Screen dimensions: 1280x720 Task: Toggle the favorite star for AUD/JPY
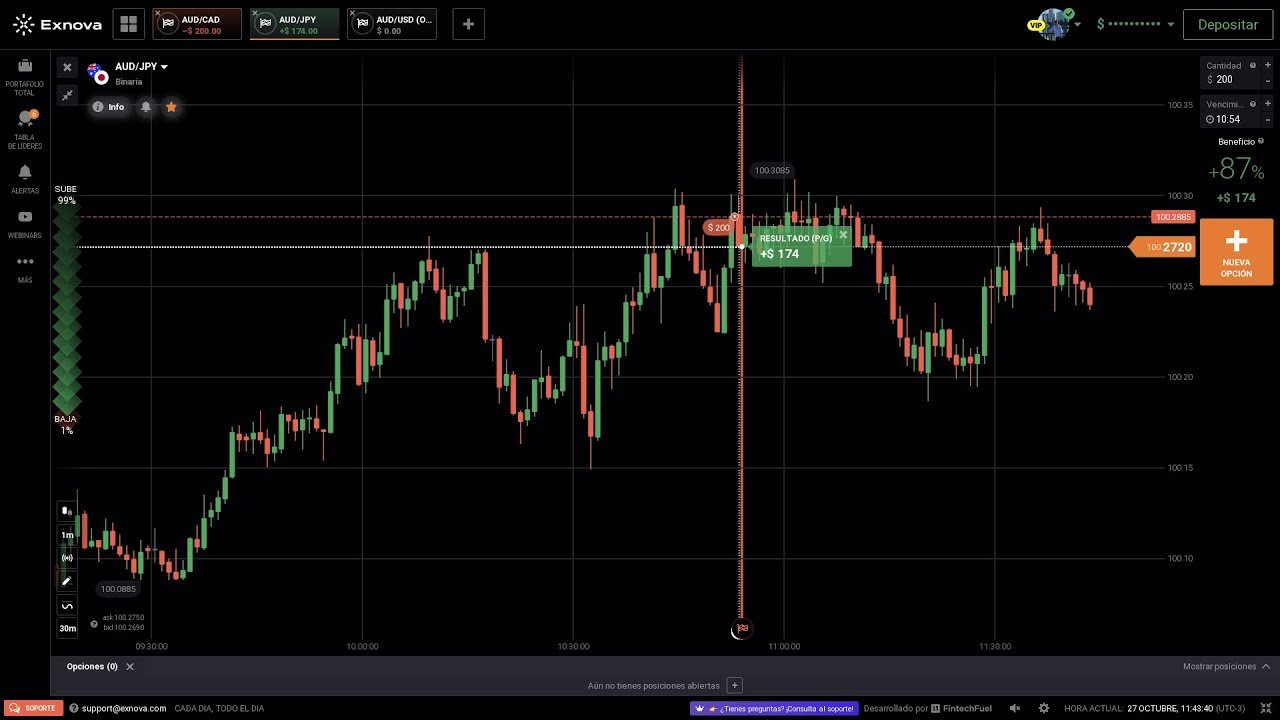click(171, 107)
